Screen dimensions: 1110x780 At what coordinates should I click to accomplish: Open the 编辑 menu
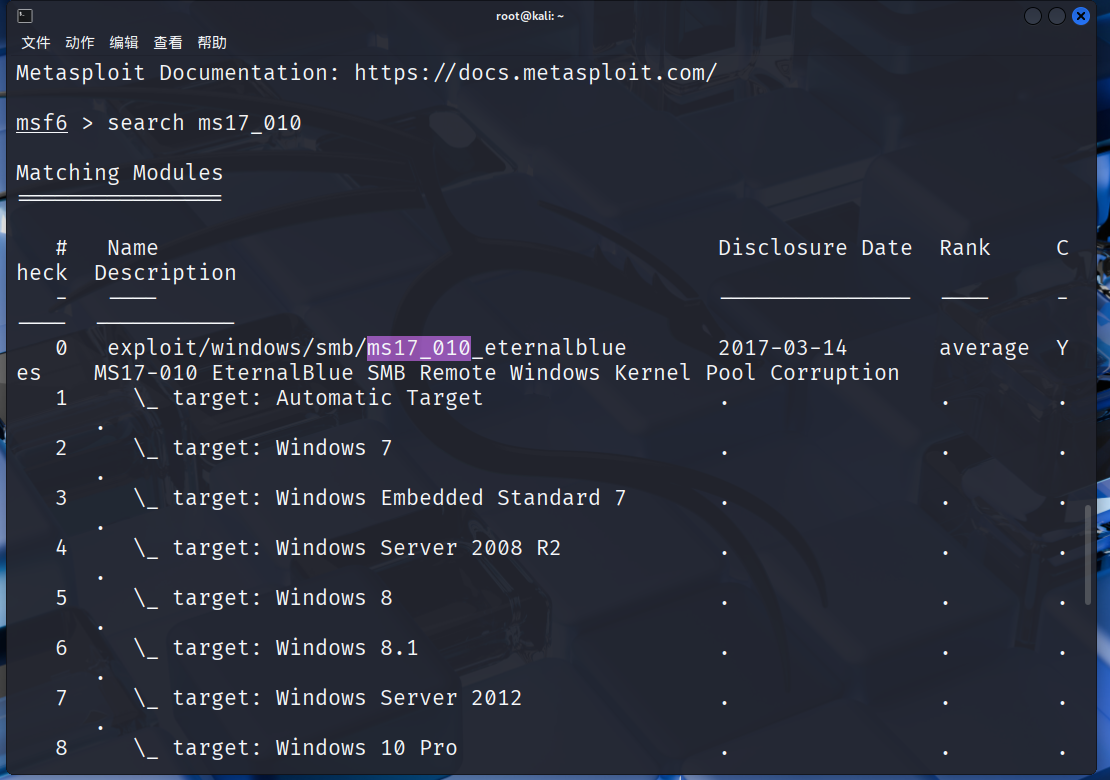click(x=124, y=42)
